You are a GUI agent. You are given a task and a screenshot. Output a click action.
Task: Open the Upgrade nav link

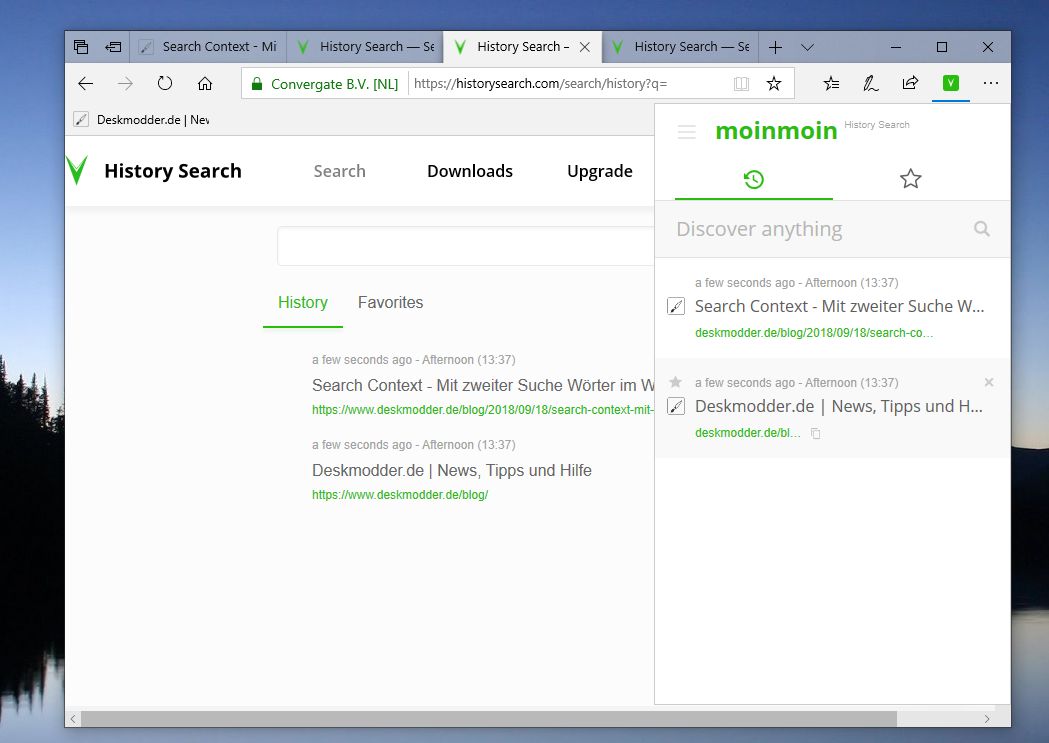coord(599,171)
